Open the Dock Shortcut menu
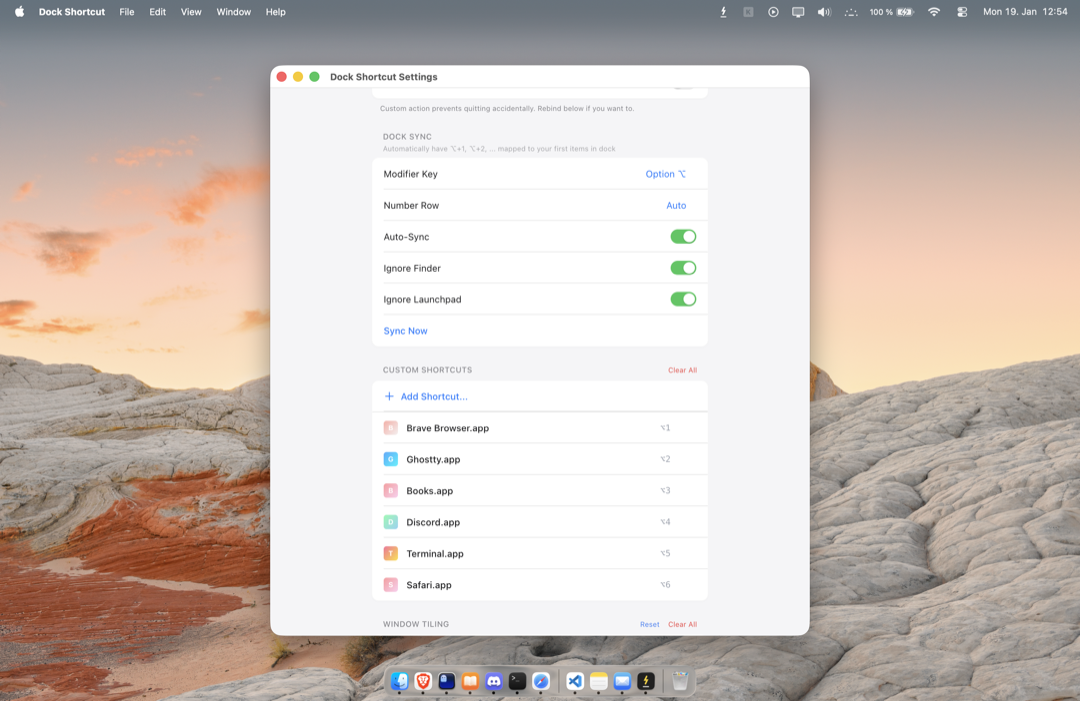The width and height of the screenshot is (1080, 701). tap(71, 12)
